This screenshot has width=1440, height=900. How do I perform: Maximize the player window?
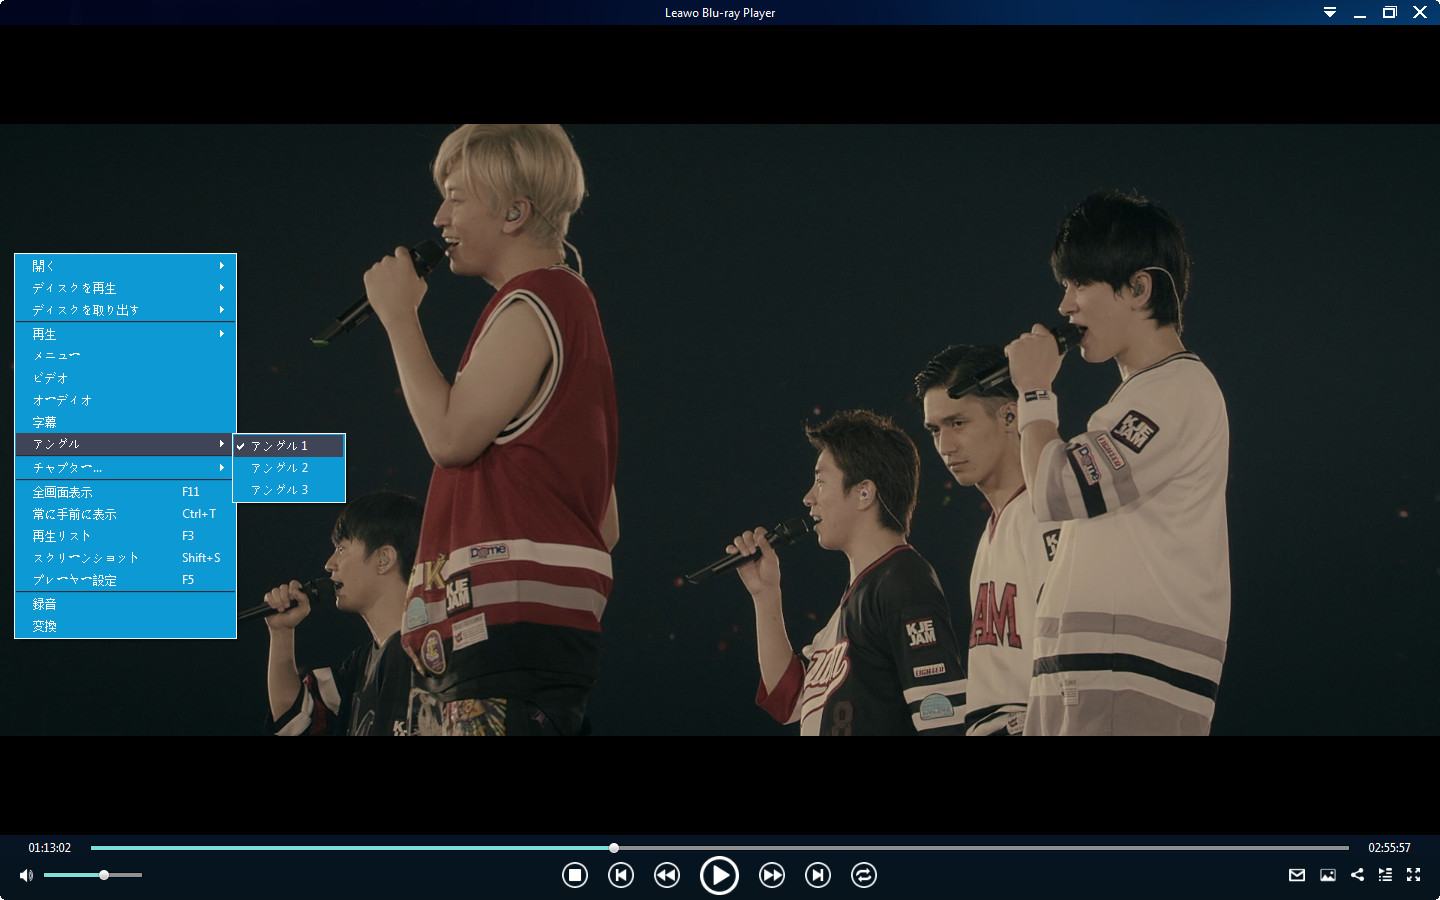(x=1390, y=12)
